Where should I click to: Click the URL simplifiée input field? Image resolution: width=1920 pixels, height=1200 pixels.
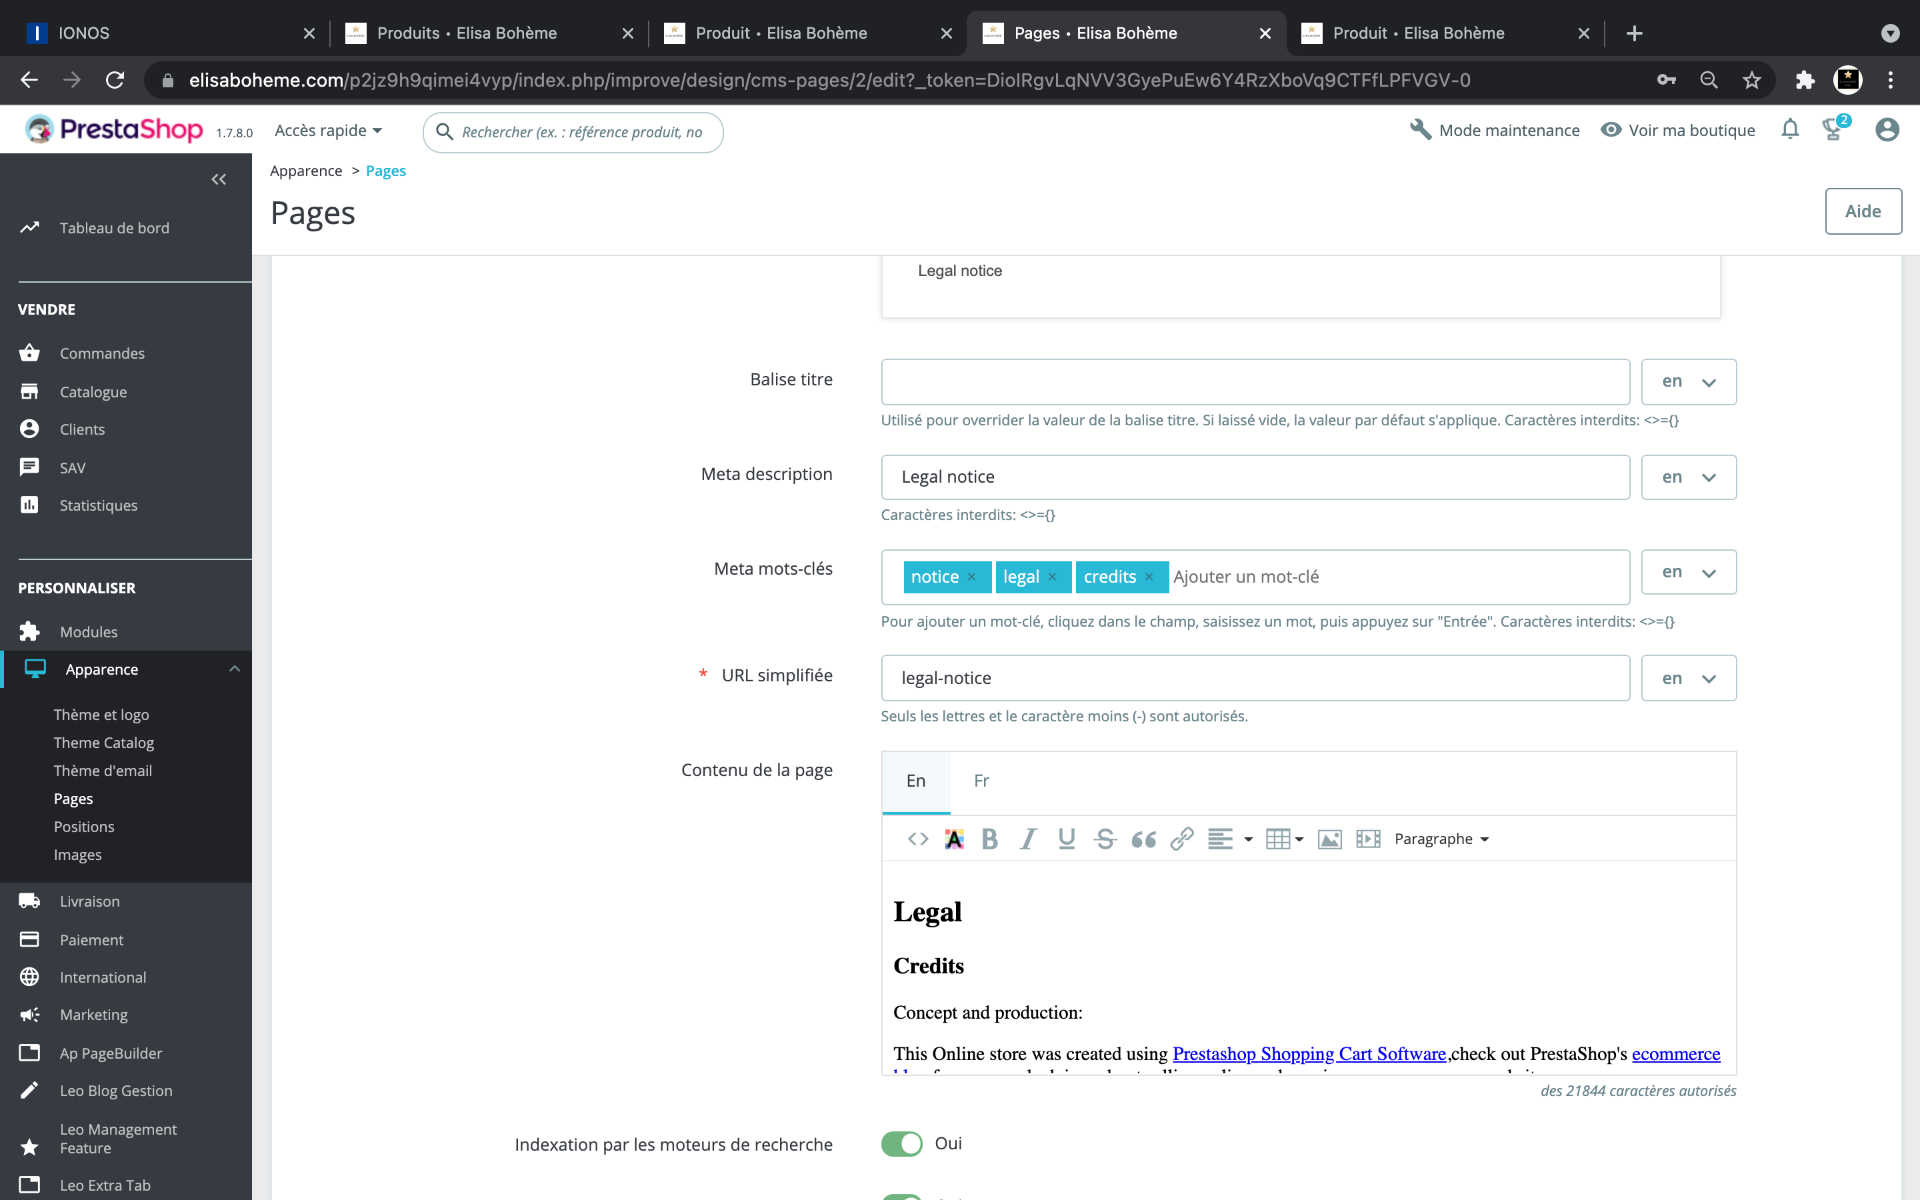pyautogui.click(x=1255, y=678)
